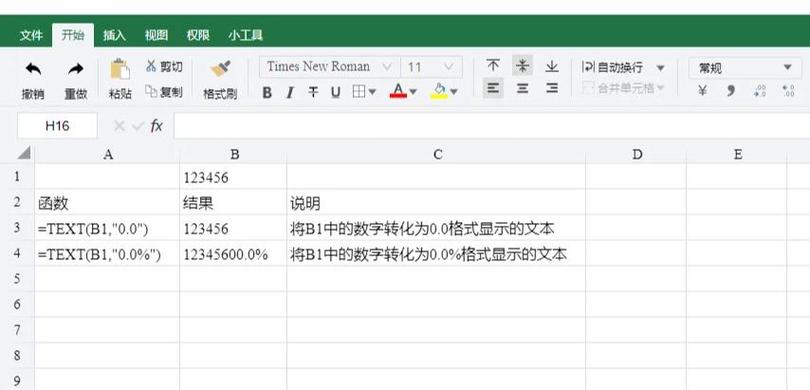Apply thousands separator comma format

pyautogui.click(x=730, y=91)
